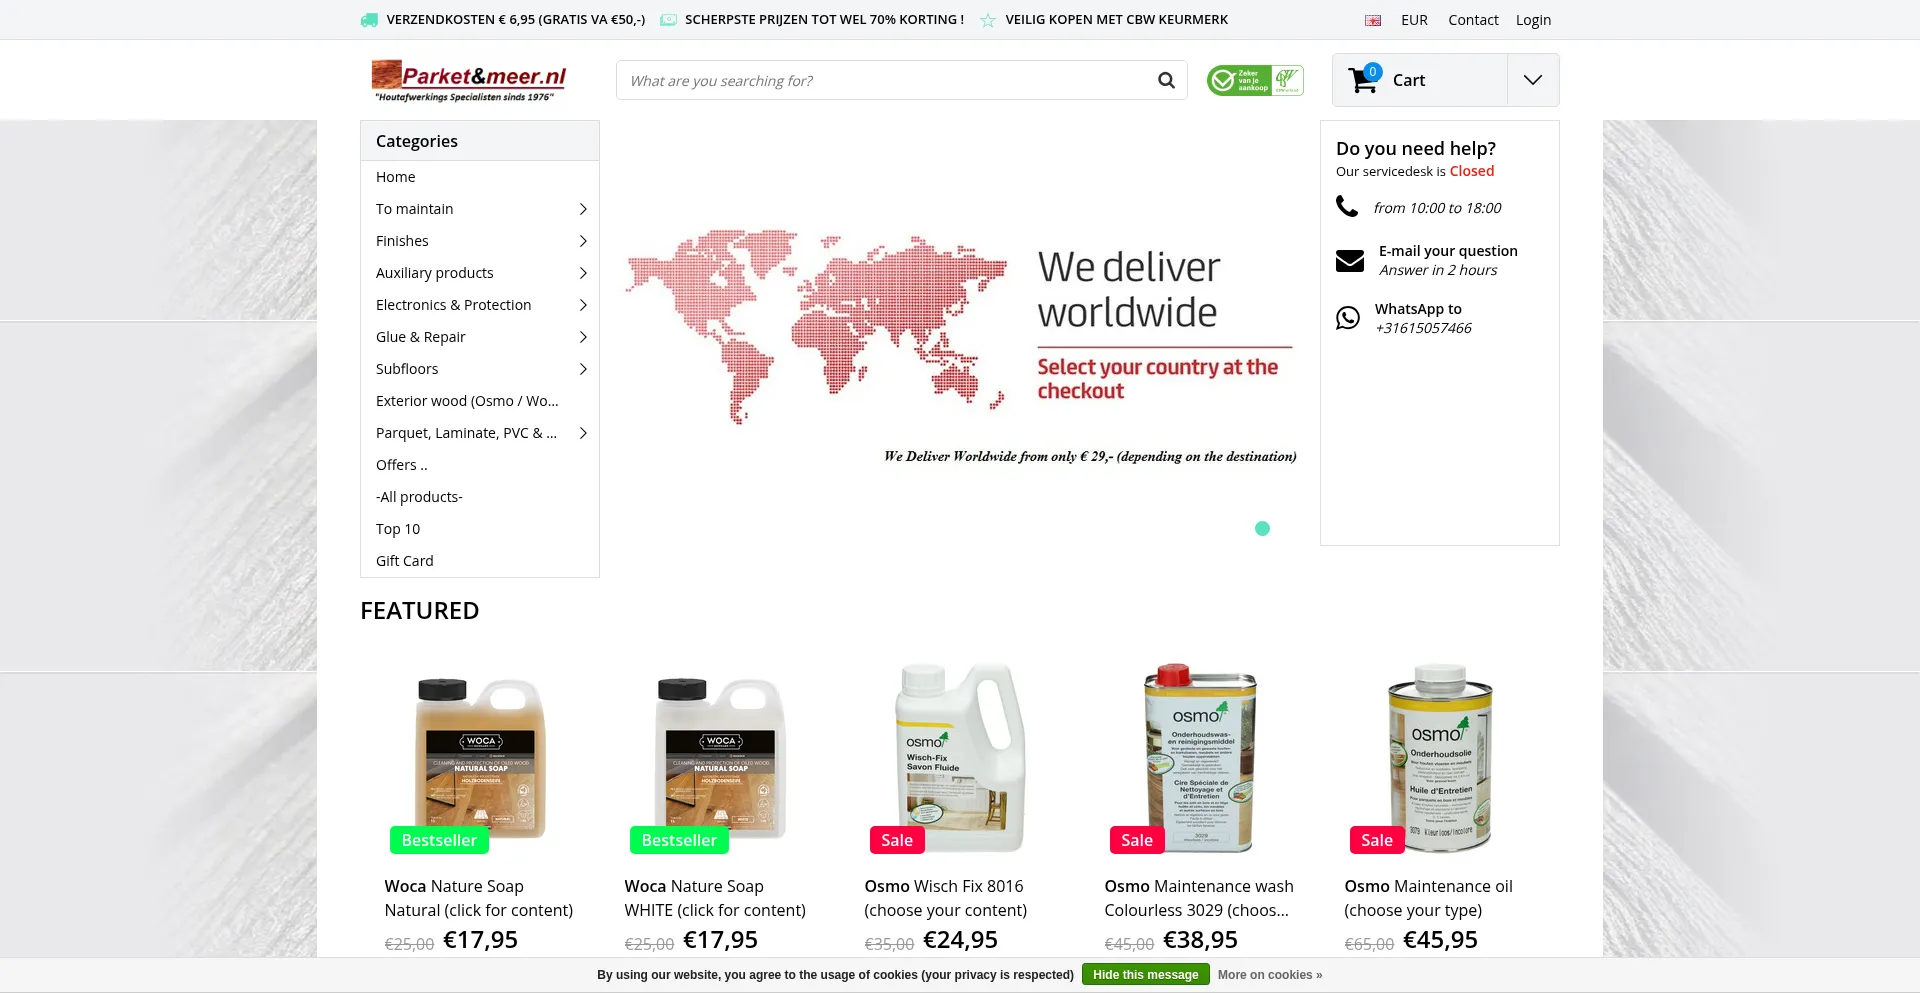This screenshot has height=993, width=1920.
Task: Click the banner carousel dot indicator
Action: tap(1262, 528)
